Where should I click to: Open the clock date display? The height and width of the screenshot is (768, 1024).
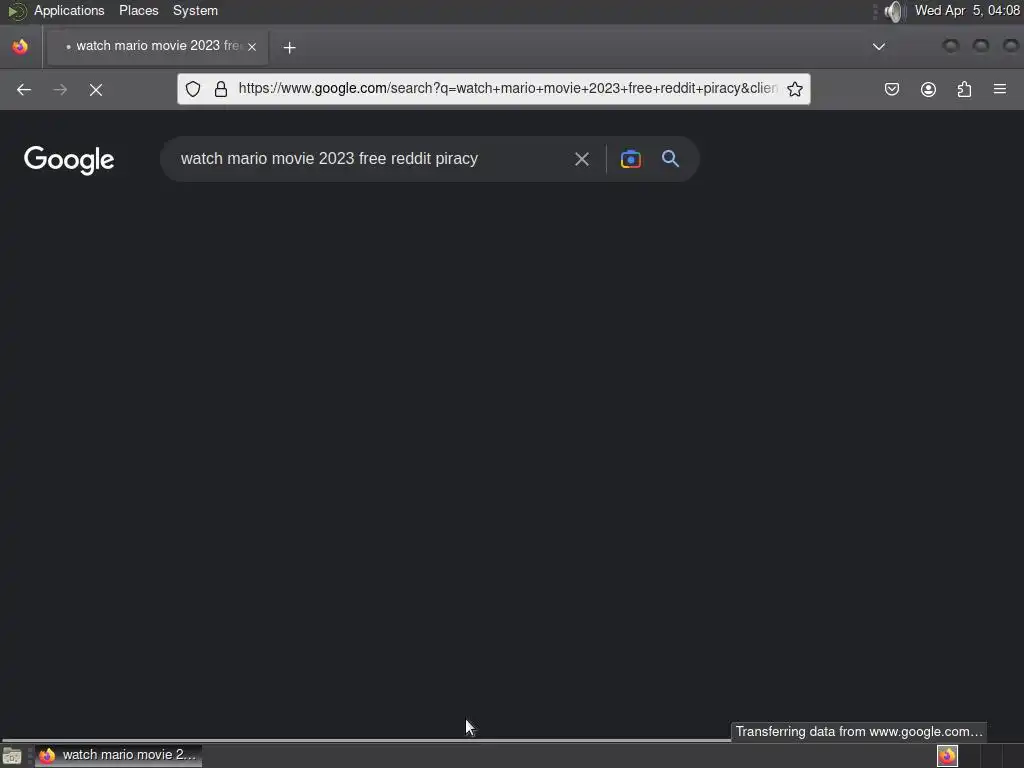click(x=967, y=10)
